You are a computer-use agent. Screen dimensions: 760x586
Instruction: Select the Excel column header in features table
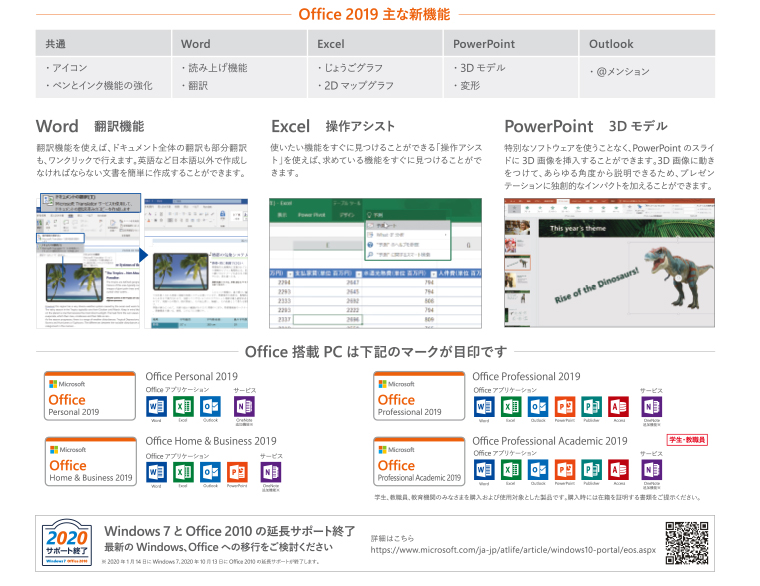pyautogui.click(x=375, y=44)
